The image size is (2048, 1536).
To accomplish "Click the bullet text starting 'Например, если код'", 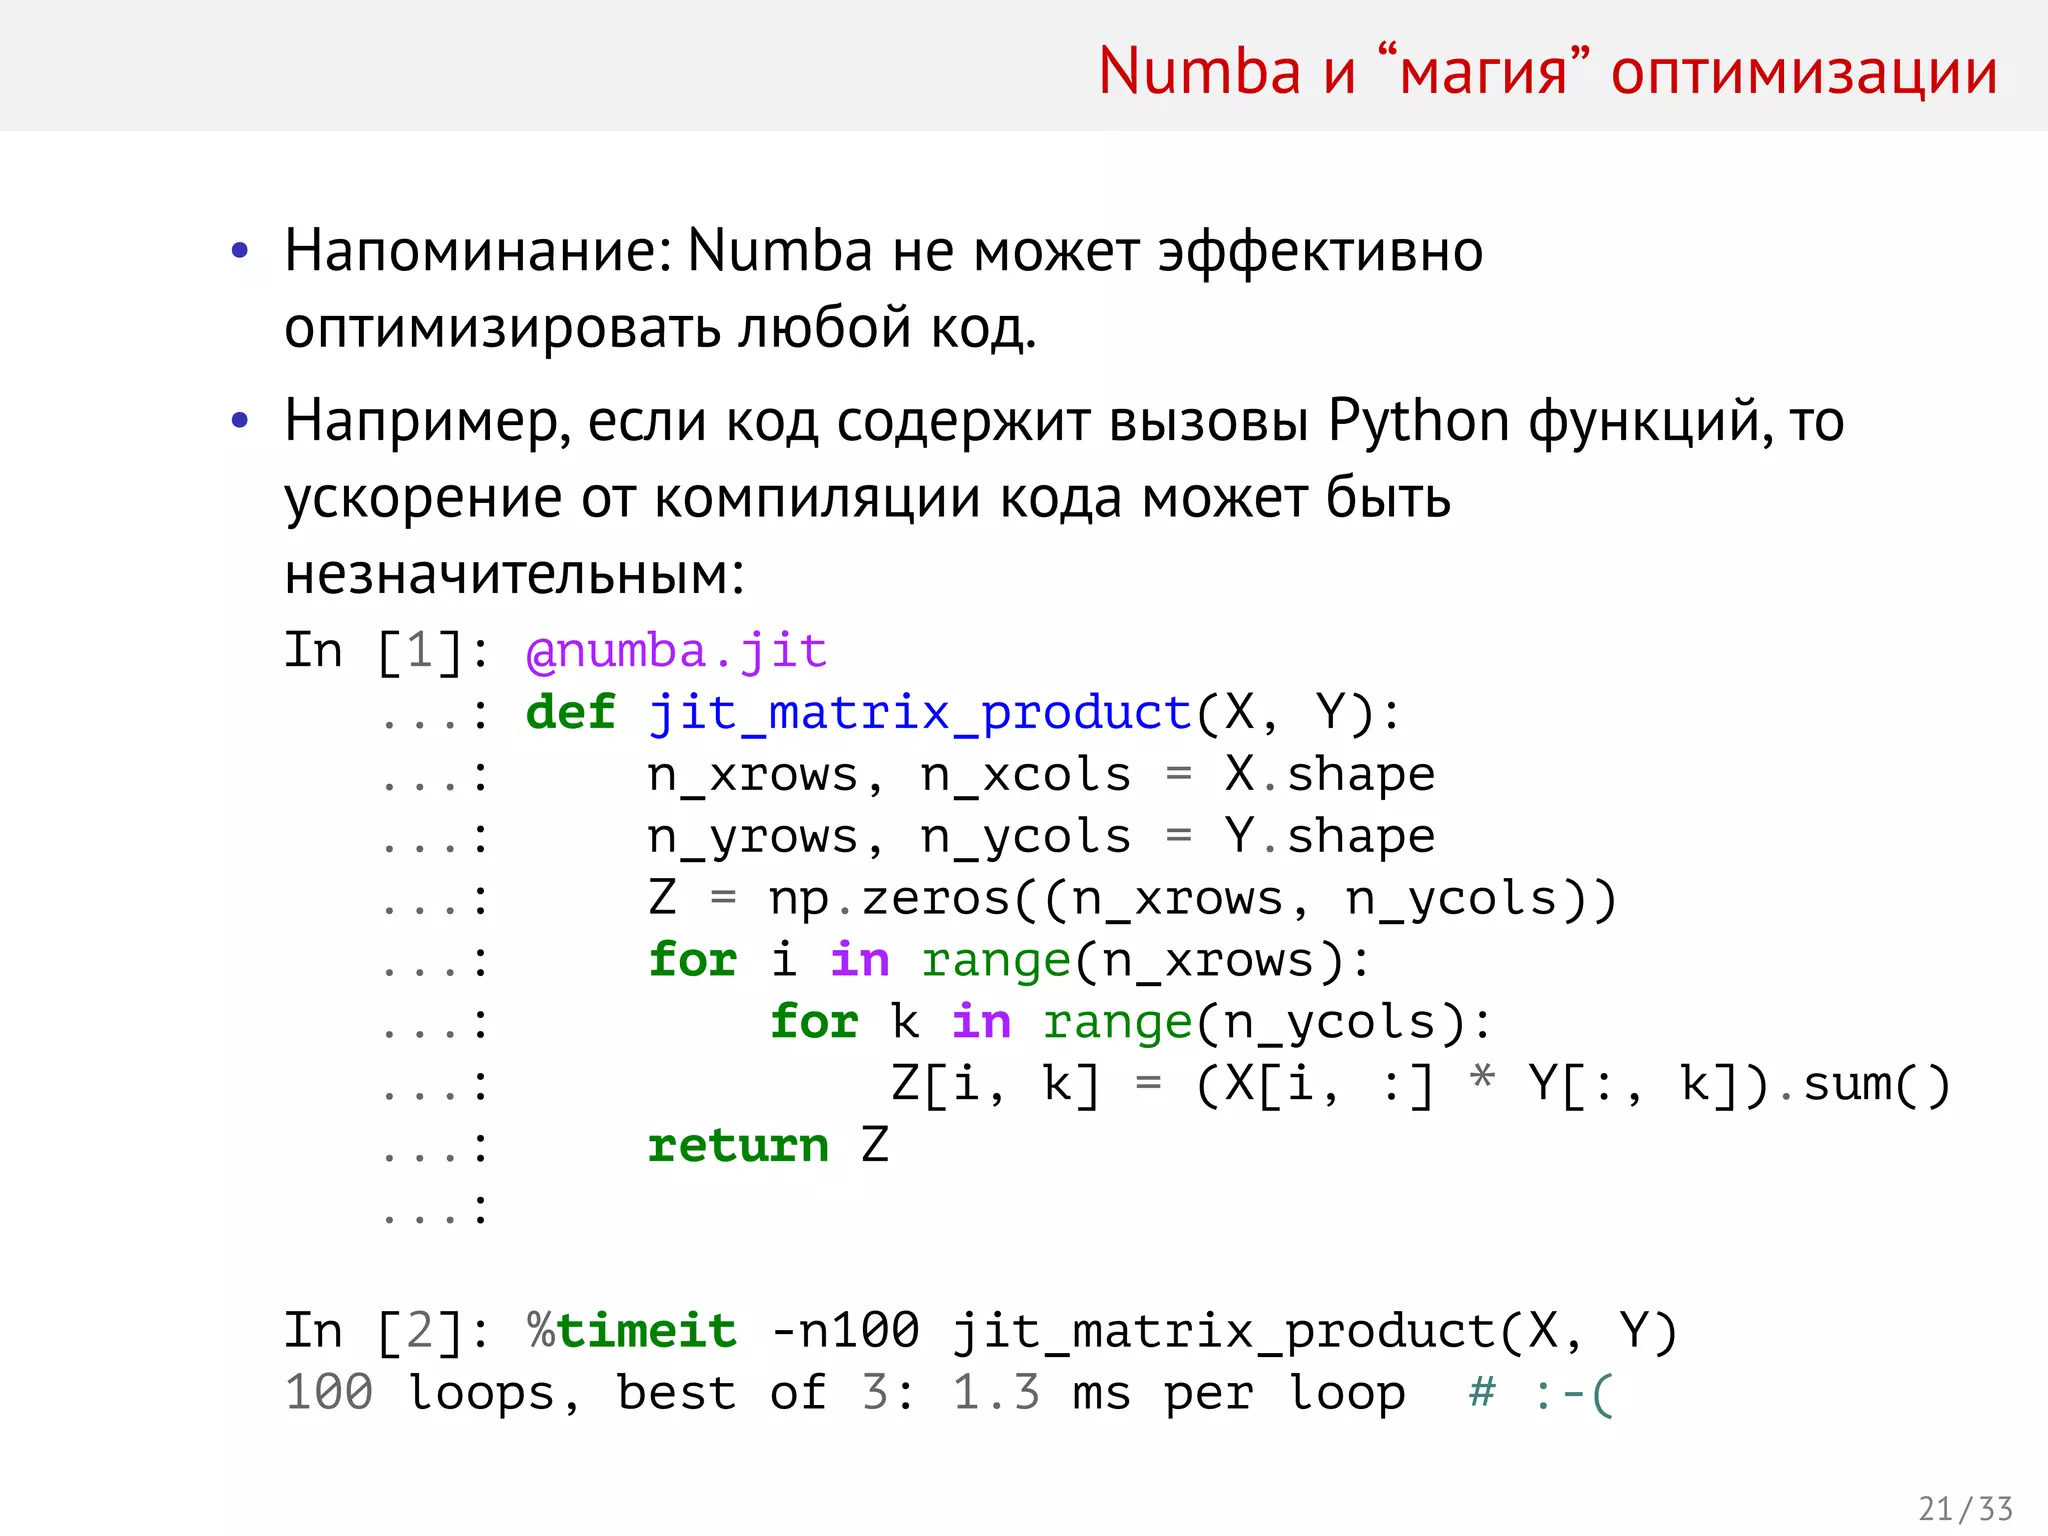I will click(1064, 421).
